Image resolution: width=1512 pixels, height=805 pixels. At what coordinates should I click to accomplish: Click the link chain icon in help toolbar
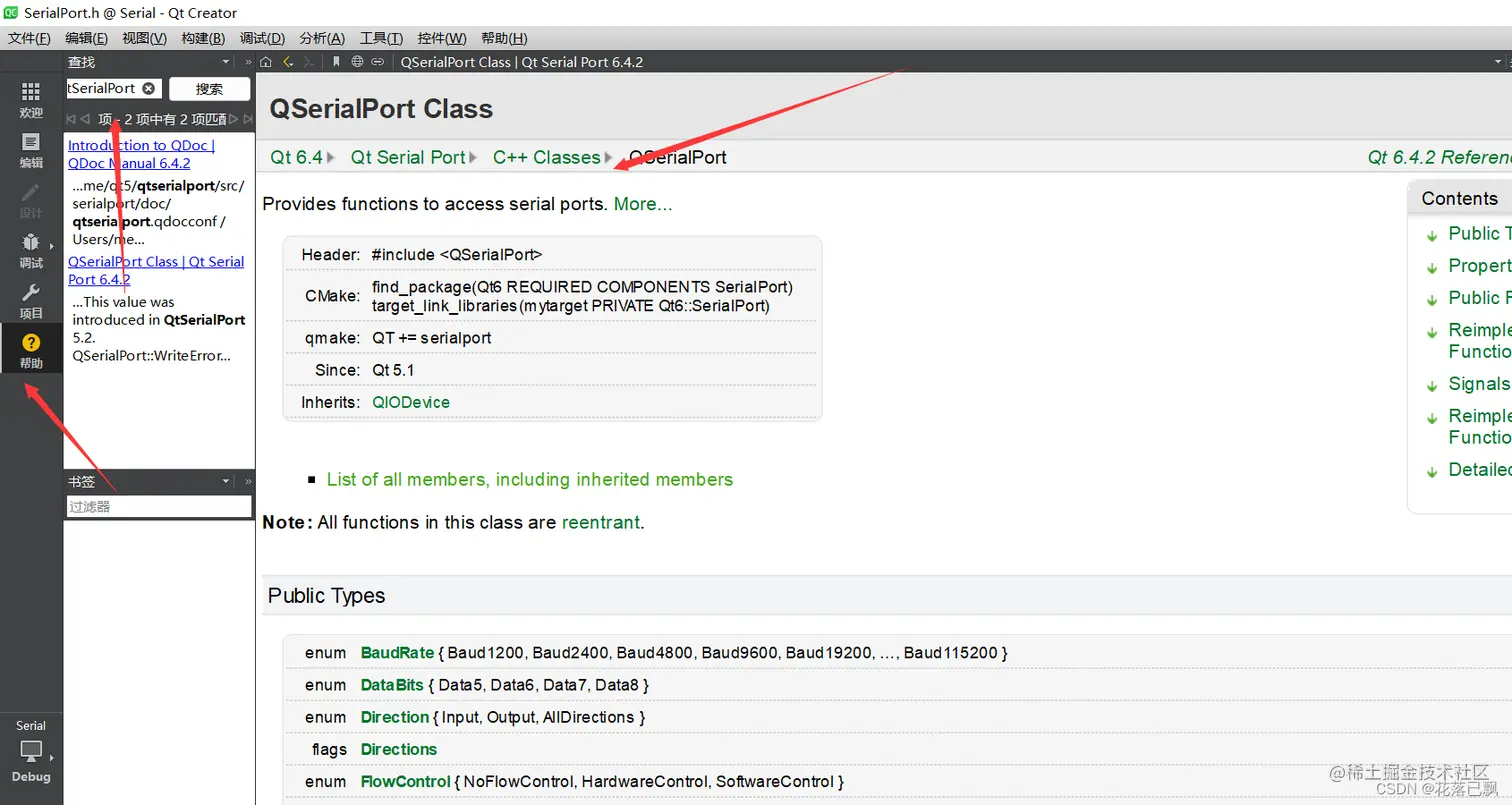click(x=377, y=62)
